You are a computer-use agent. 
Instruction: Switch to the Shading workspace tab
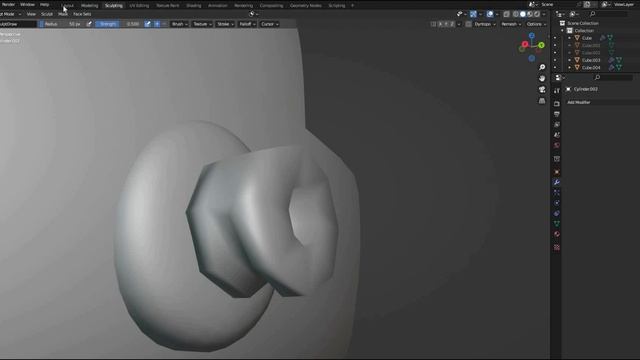point(193,6)
